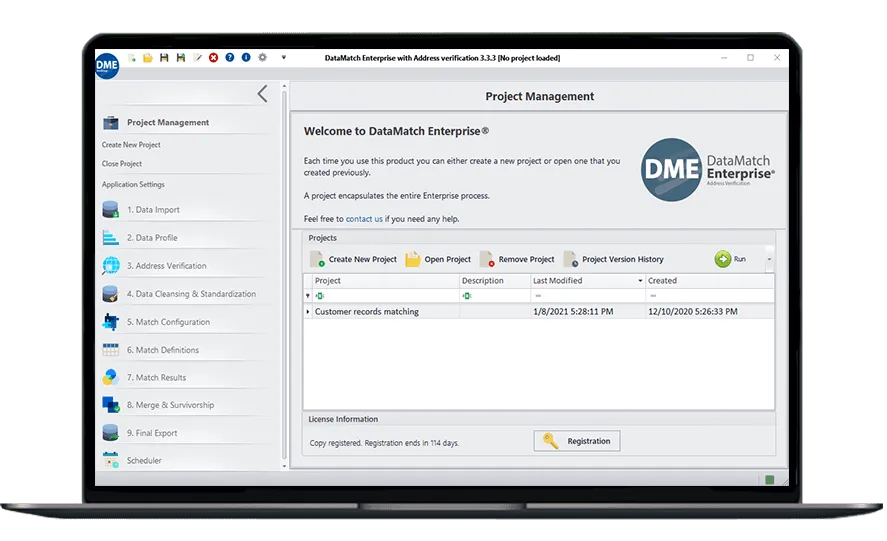Click the Last Modified column sort arrow

click(640, 281)
